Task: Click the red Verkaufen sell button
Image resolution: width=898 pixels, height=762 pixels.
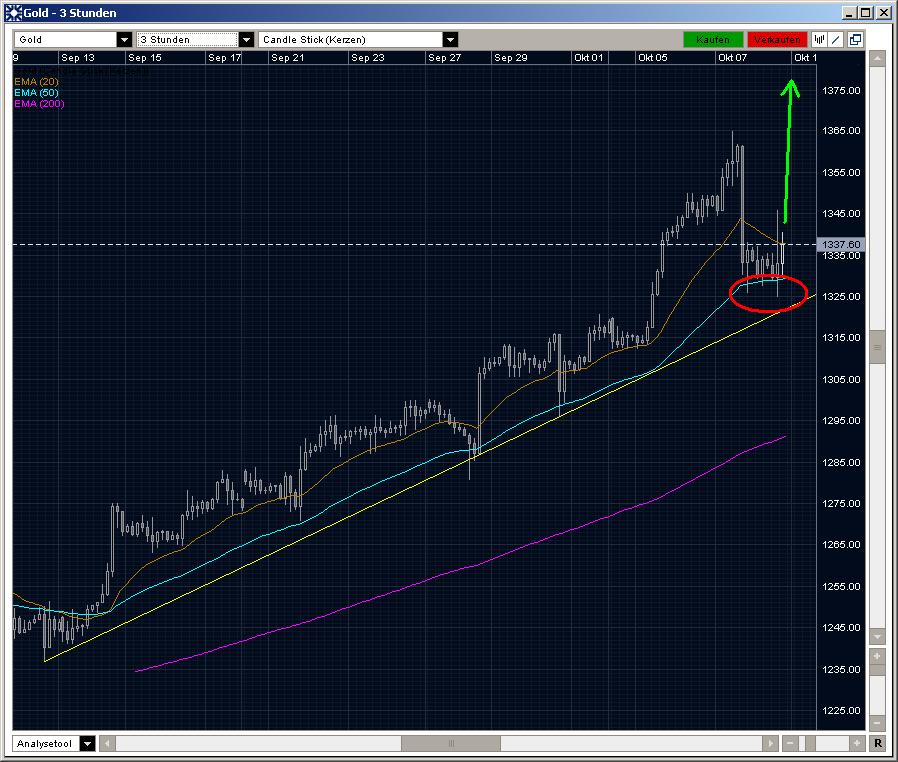Action: tap(777, 40)
